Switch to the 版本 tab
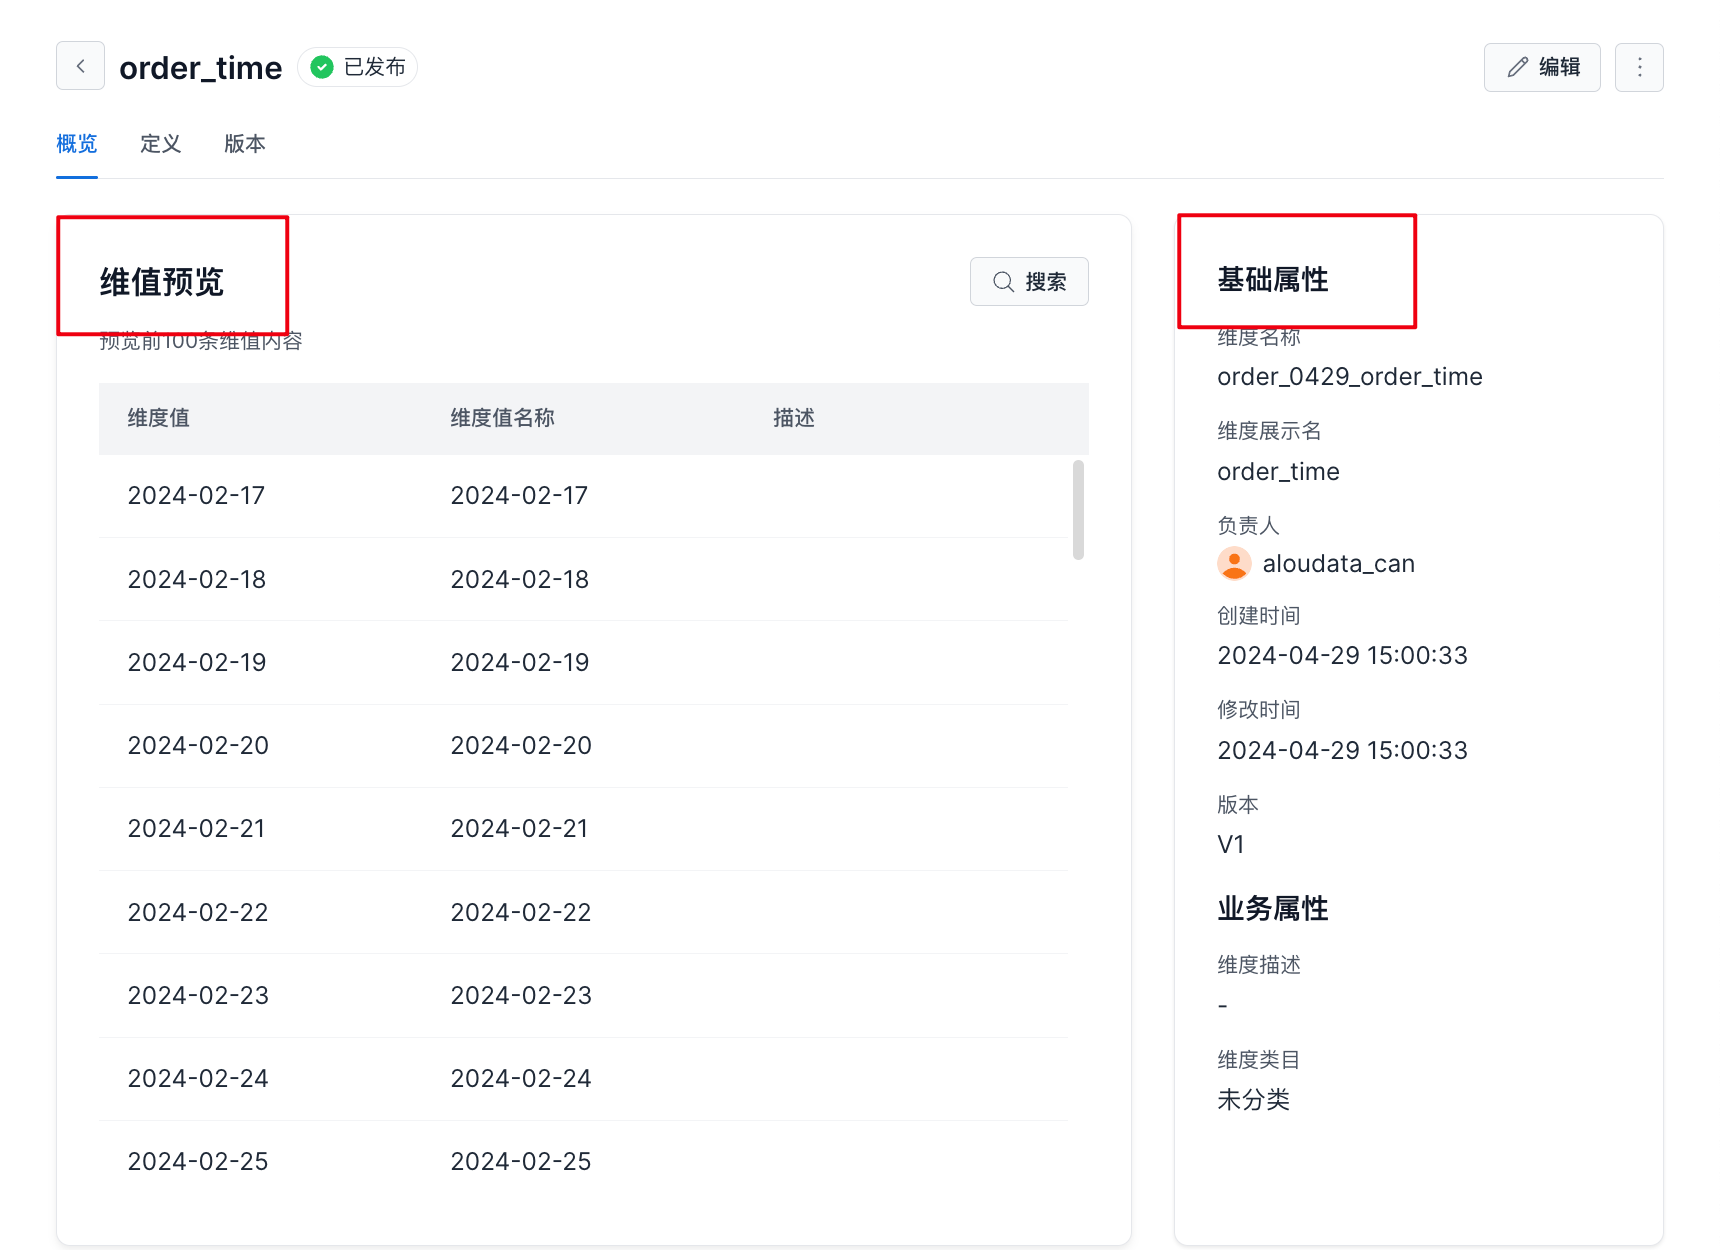 pyautogui.click(x=244, y=144)
